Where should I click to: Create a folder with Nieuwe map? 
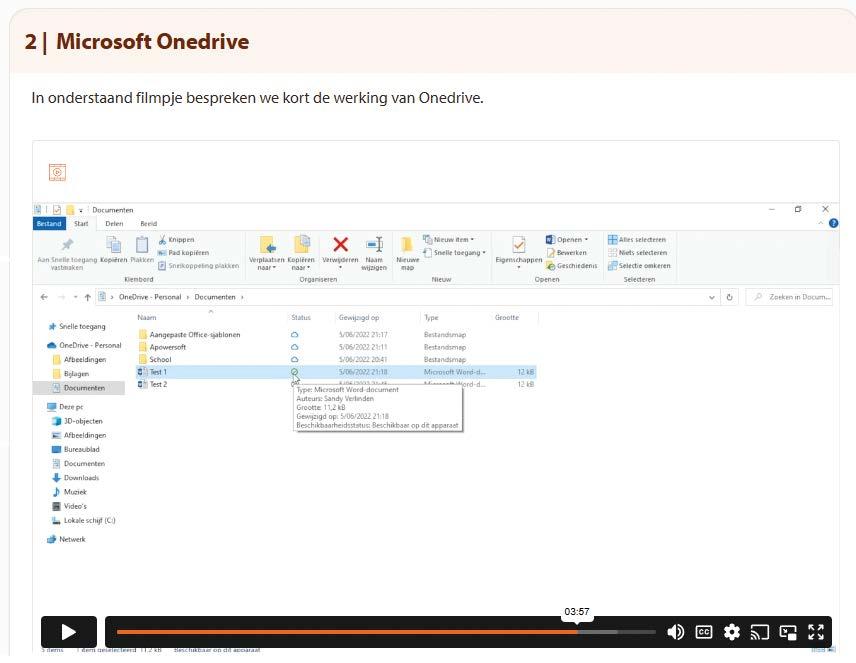[x=407, y=253]
